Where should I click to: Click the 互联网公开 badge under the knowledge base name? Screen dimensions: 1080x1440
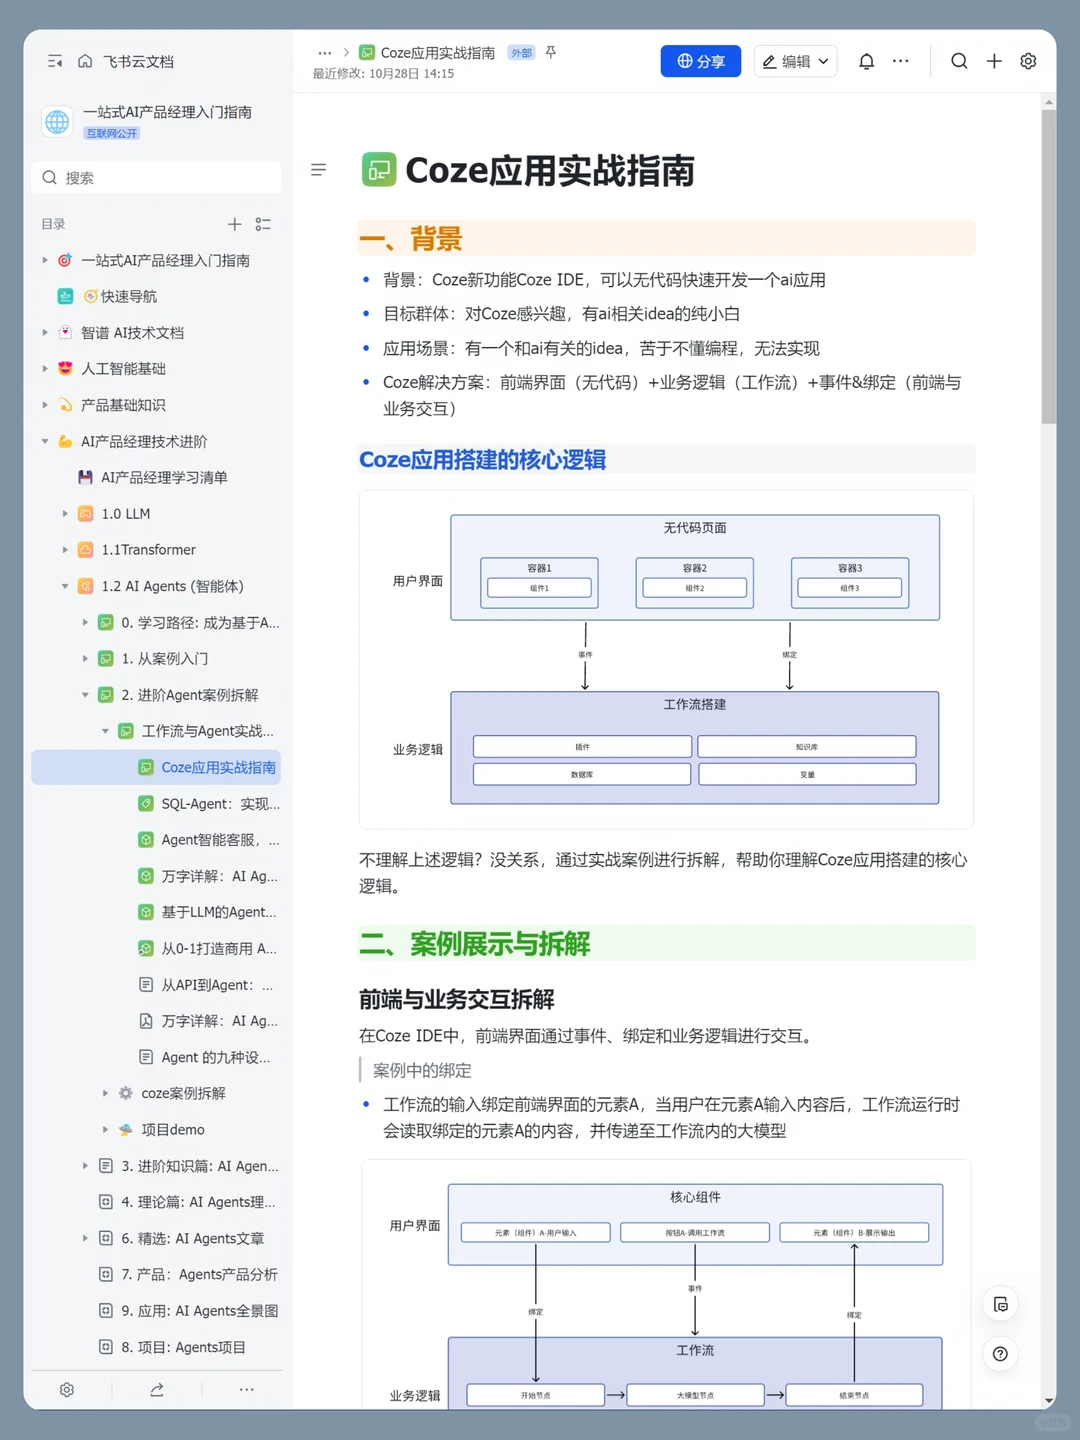coord(112,133)
